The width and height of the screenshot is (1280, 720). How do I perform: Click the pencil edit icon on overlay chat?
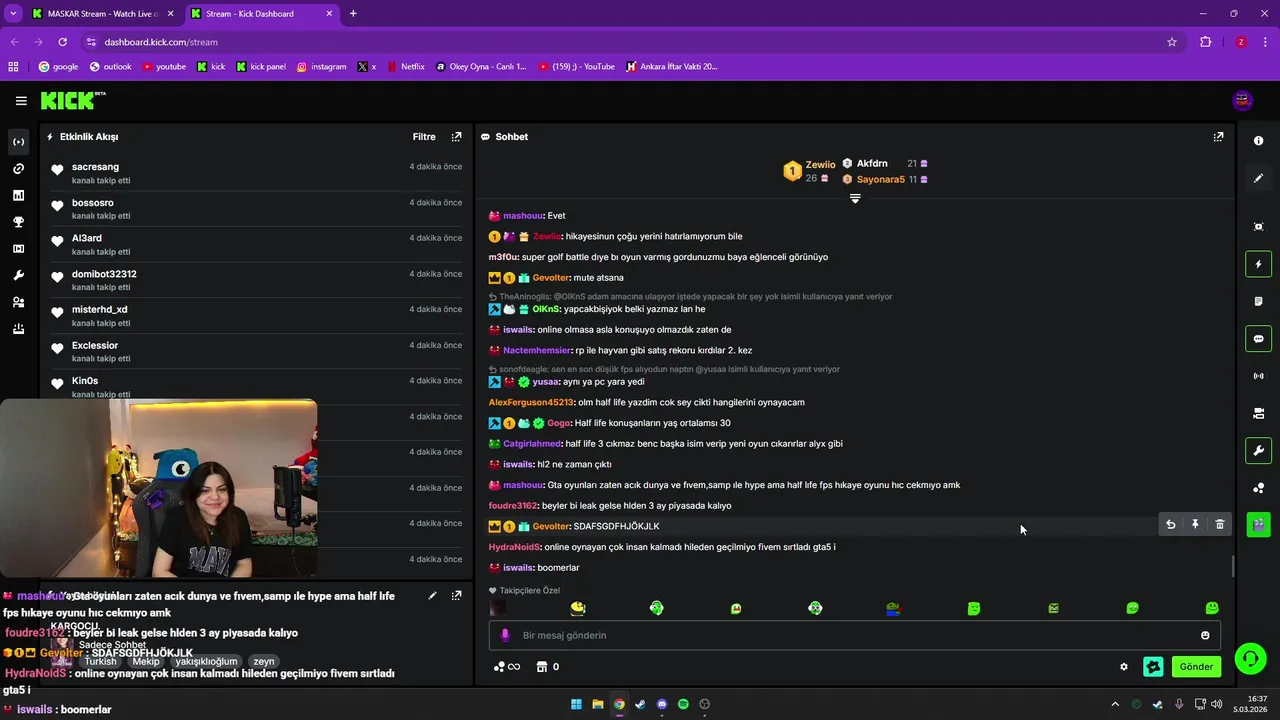[432, 595]
